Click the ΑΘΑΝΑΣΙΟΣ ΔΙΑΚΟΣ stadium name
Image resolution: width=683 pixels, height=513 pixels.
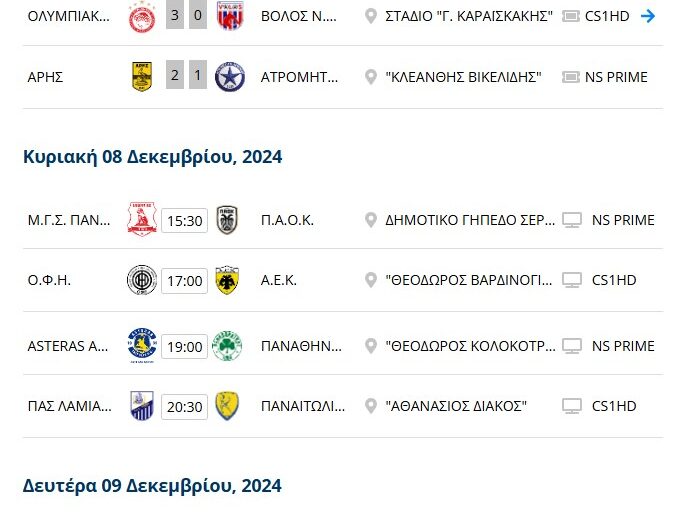click(x=456, y=406)
